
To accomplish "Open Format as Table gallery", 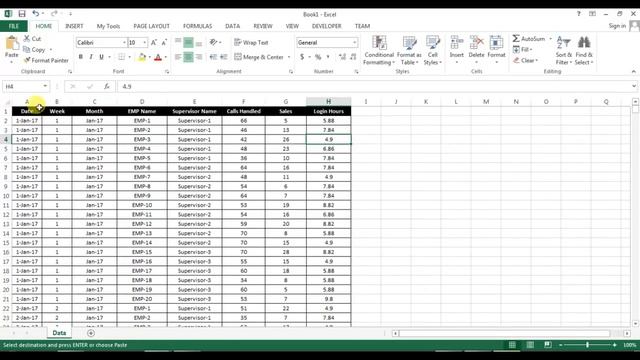I will (409, 50).
